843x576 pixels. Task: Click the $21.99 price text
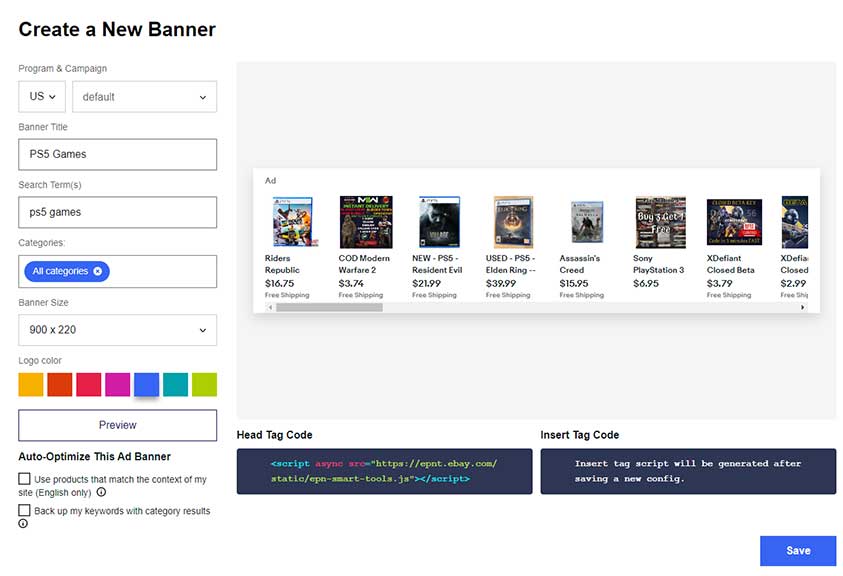pyautogui.click(x=426, y=283)
